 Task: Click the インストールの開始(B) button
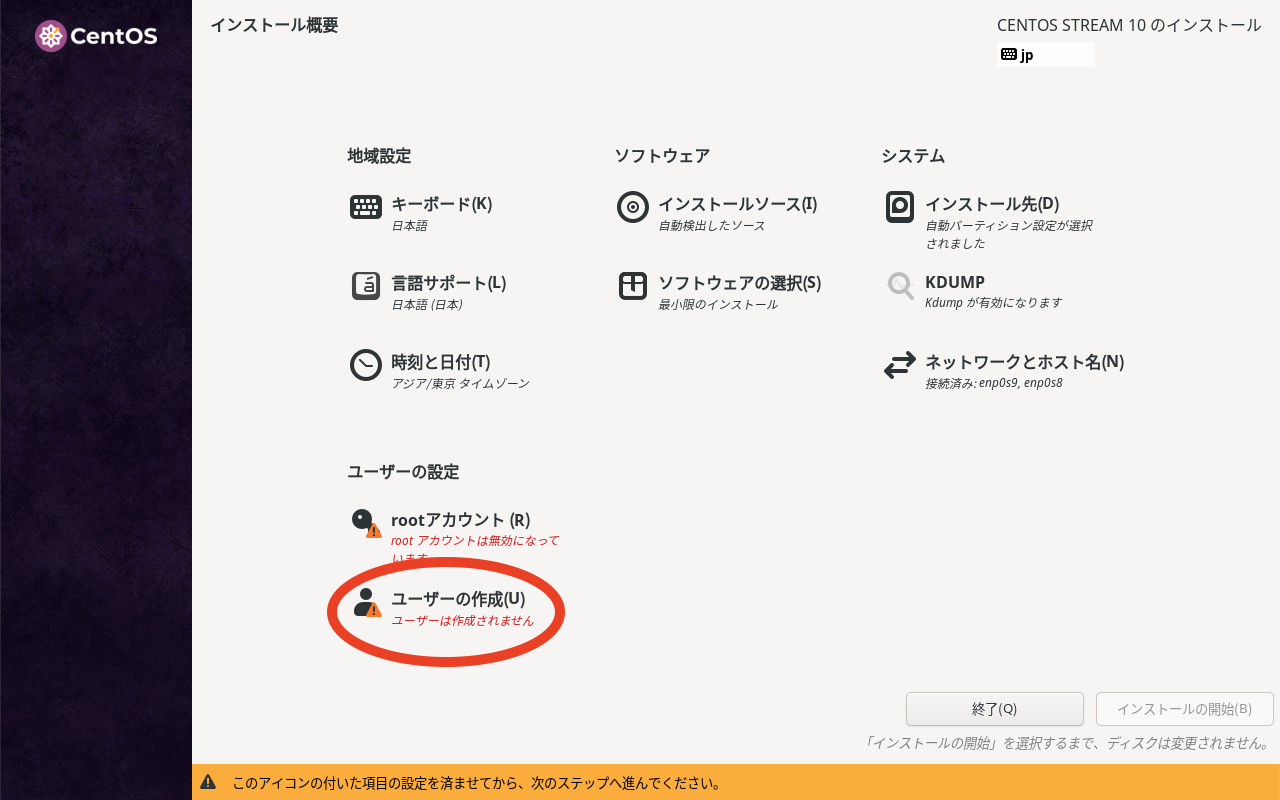(x=1185, y=709)
